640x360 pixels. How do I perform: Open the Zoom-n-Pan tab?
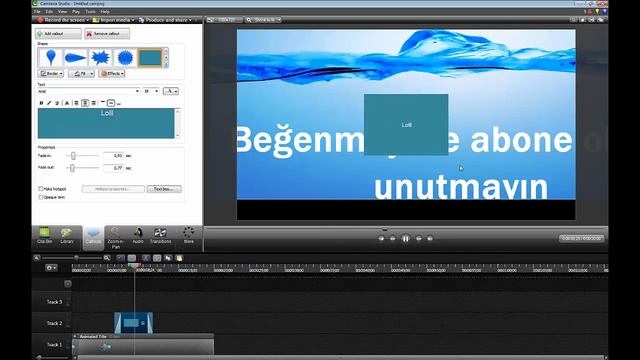116,238
